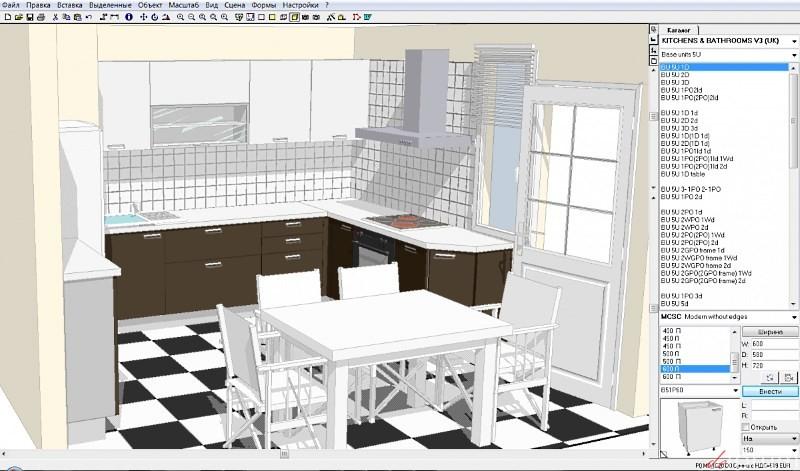Click the blue Info circle icon
The height and width of the screenshot is (471, 800).
pos(128,18)
